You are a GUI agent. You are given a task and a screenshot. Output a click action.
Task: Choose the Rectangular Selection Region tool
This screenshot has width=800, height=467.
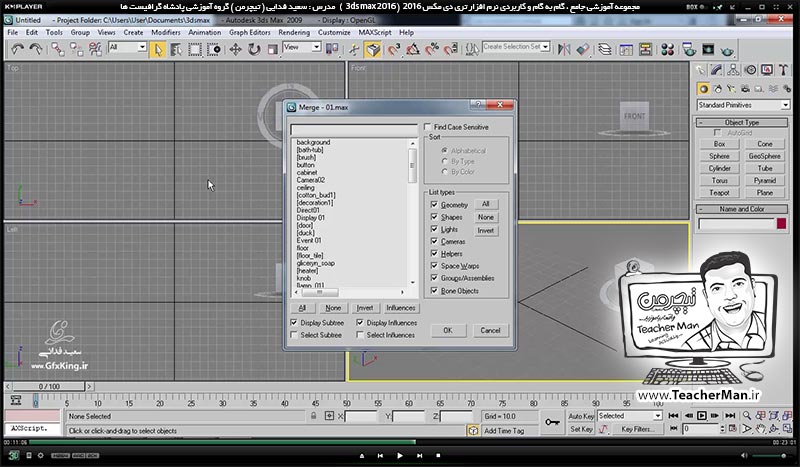[x=195, y=50]
